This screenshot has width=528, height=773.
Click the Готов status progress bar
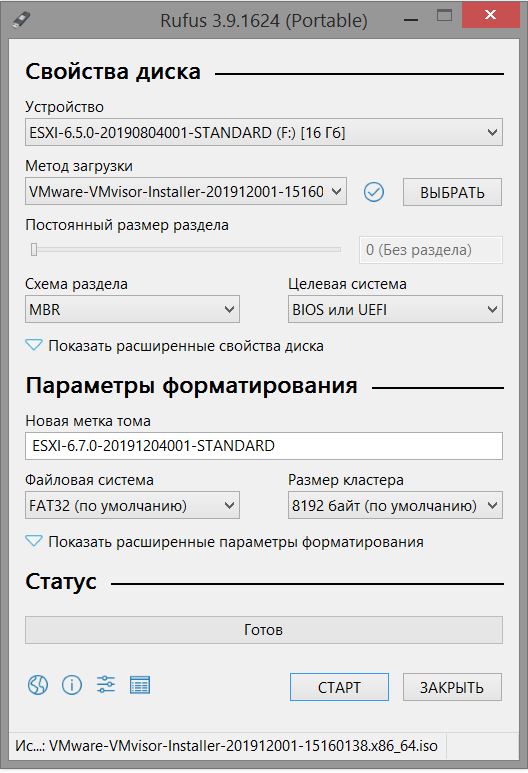coord(264,630)
